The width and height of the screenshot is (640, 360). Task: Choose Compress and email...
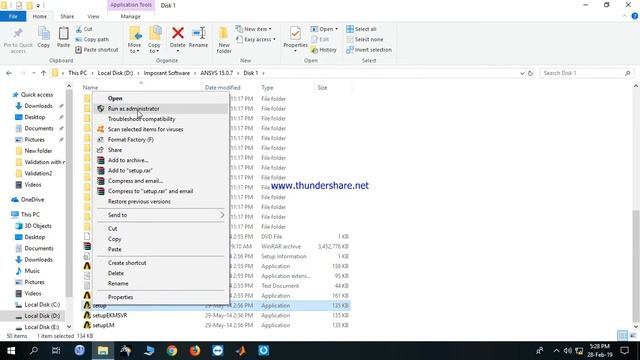[161, 181]
